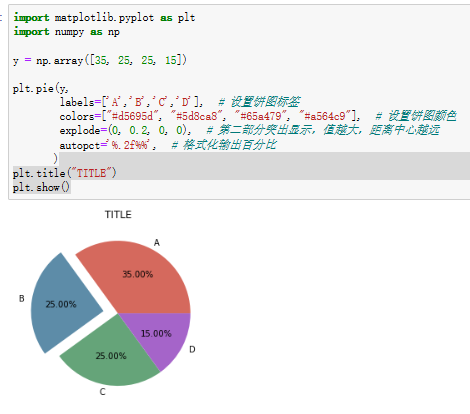Click the 'import numpy as np' line

pos(66,32)
